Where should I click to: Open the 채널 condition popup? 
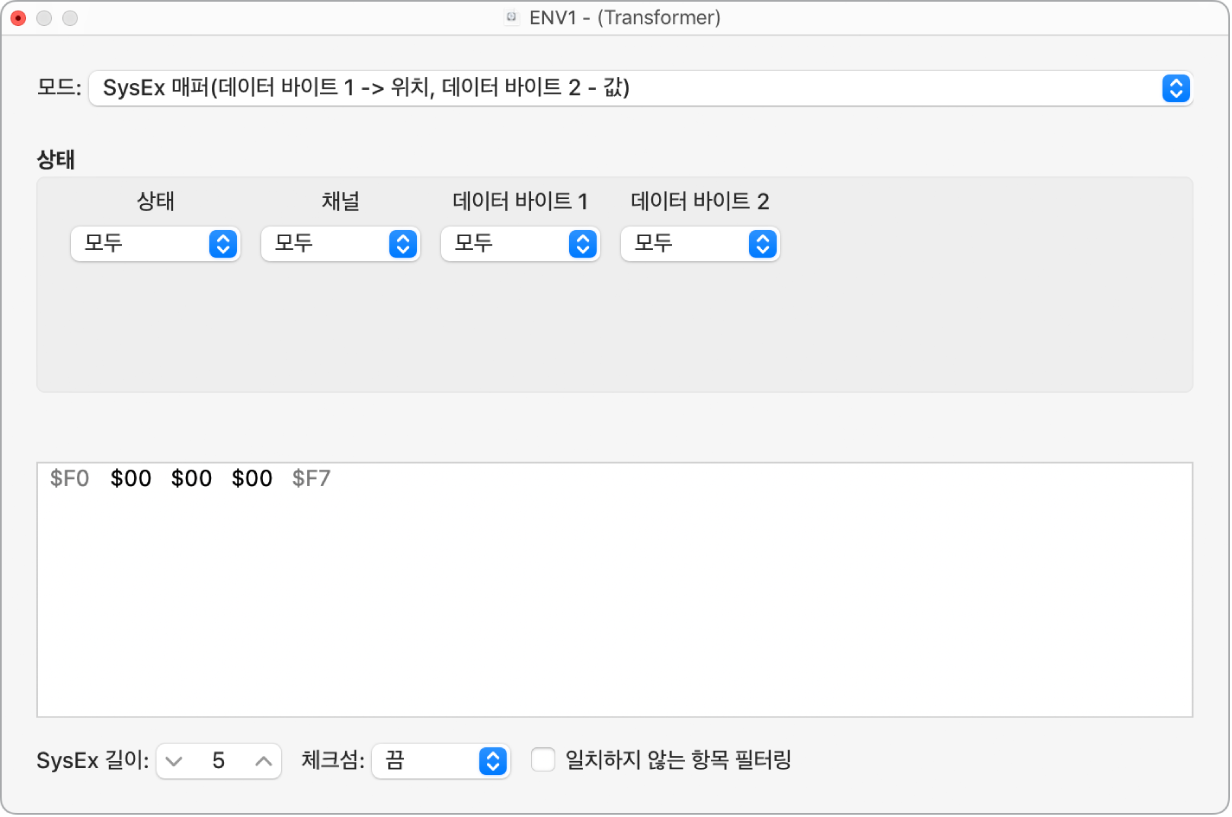pyautogui.click(x=339, y=243)
